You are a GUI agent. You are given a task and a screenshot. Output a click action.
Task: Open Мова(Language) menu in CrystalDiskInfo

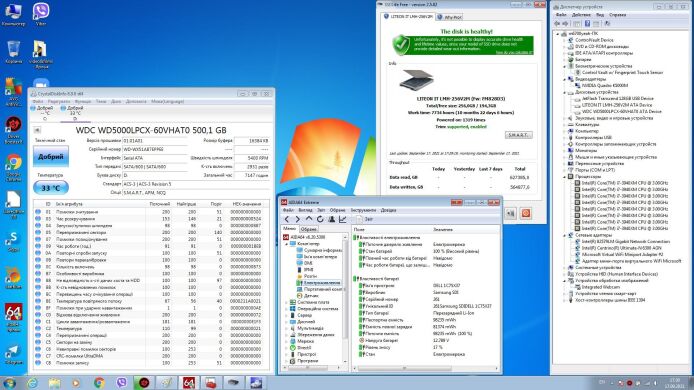tap(167, 101)
